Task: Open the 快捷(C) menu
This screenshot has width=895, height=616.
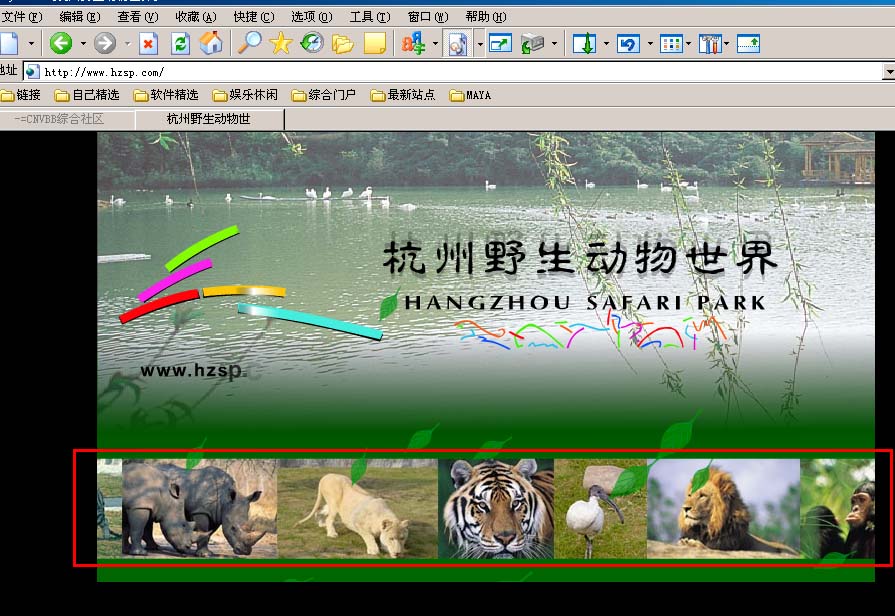Action: click(x=254, y=17)
